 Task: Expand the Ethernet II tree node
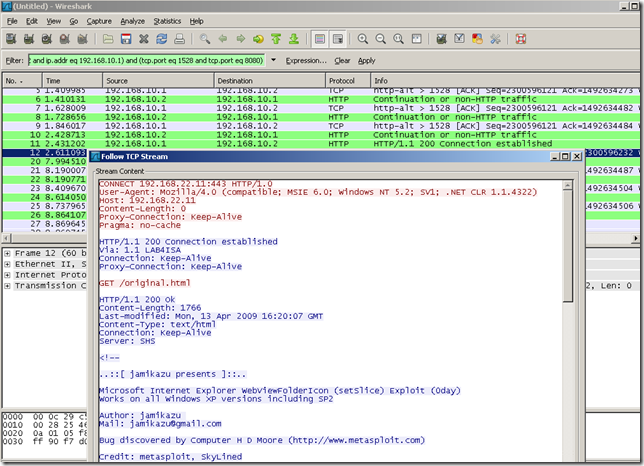click(7, 264)
